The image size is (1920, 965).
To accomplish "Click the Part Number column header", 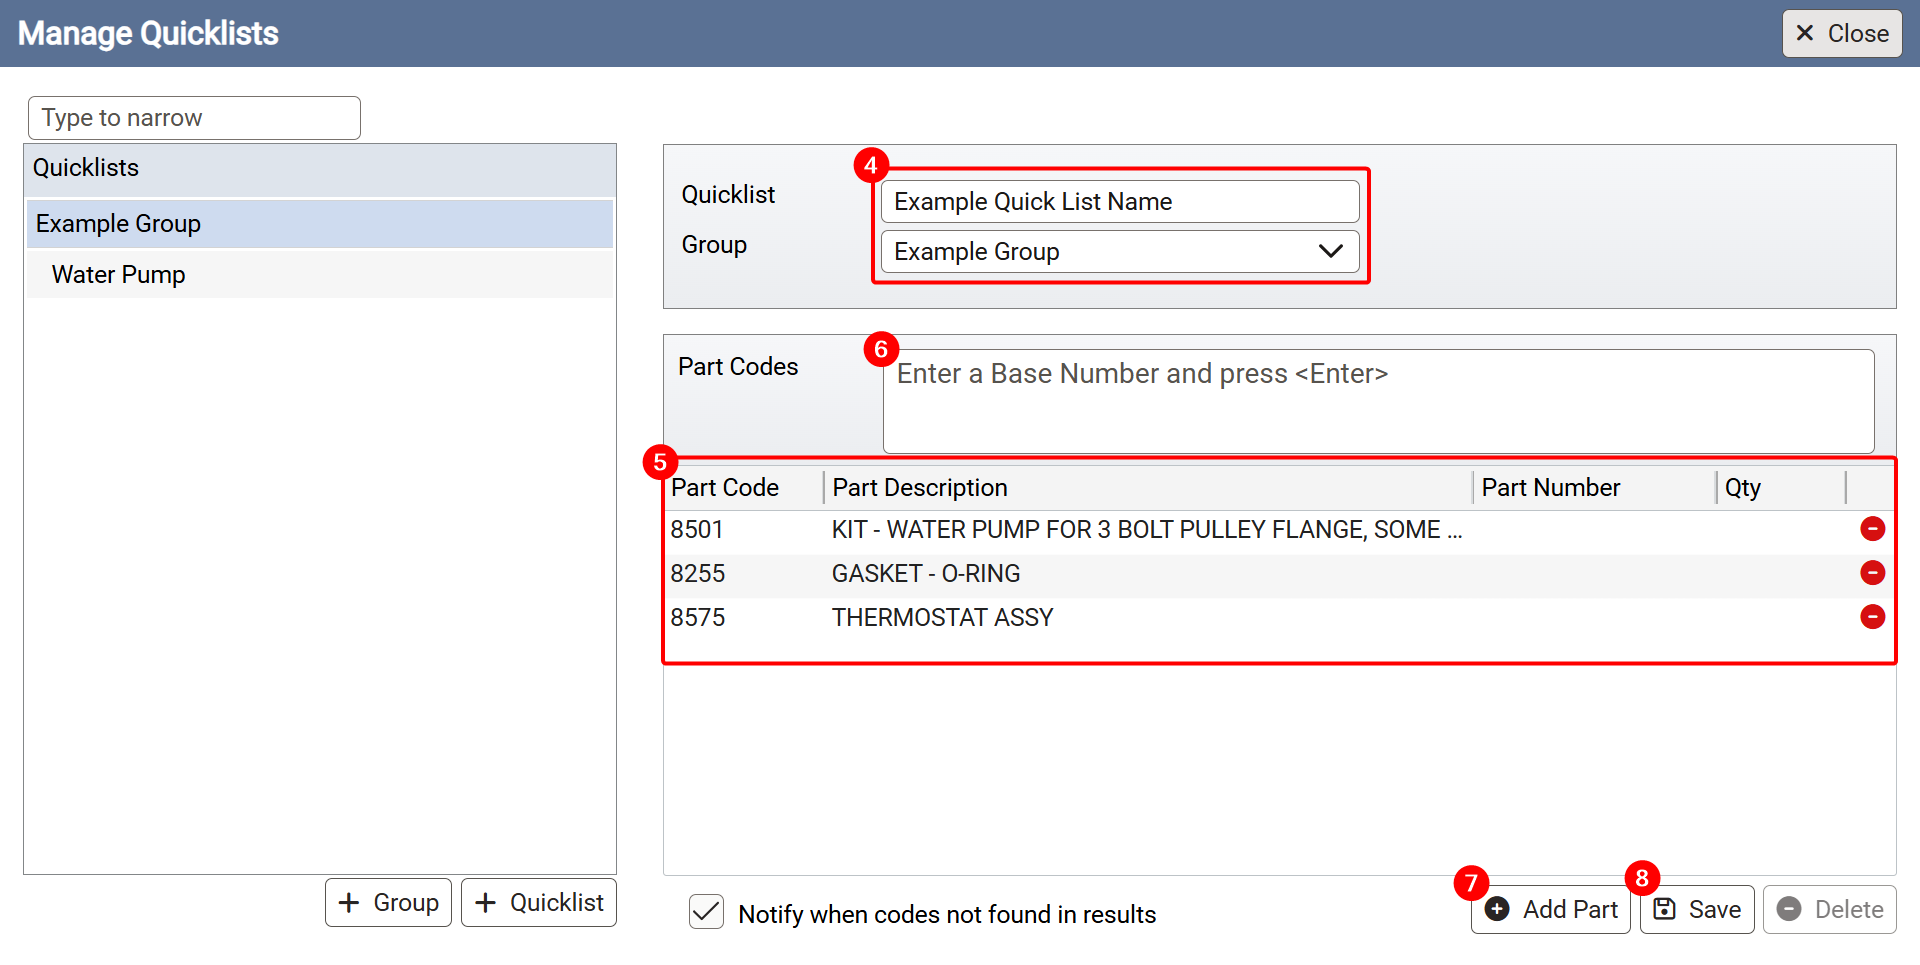I will [x=1550, y=488].
